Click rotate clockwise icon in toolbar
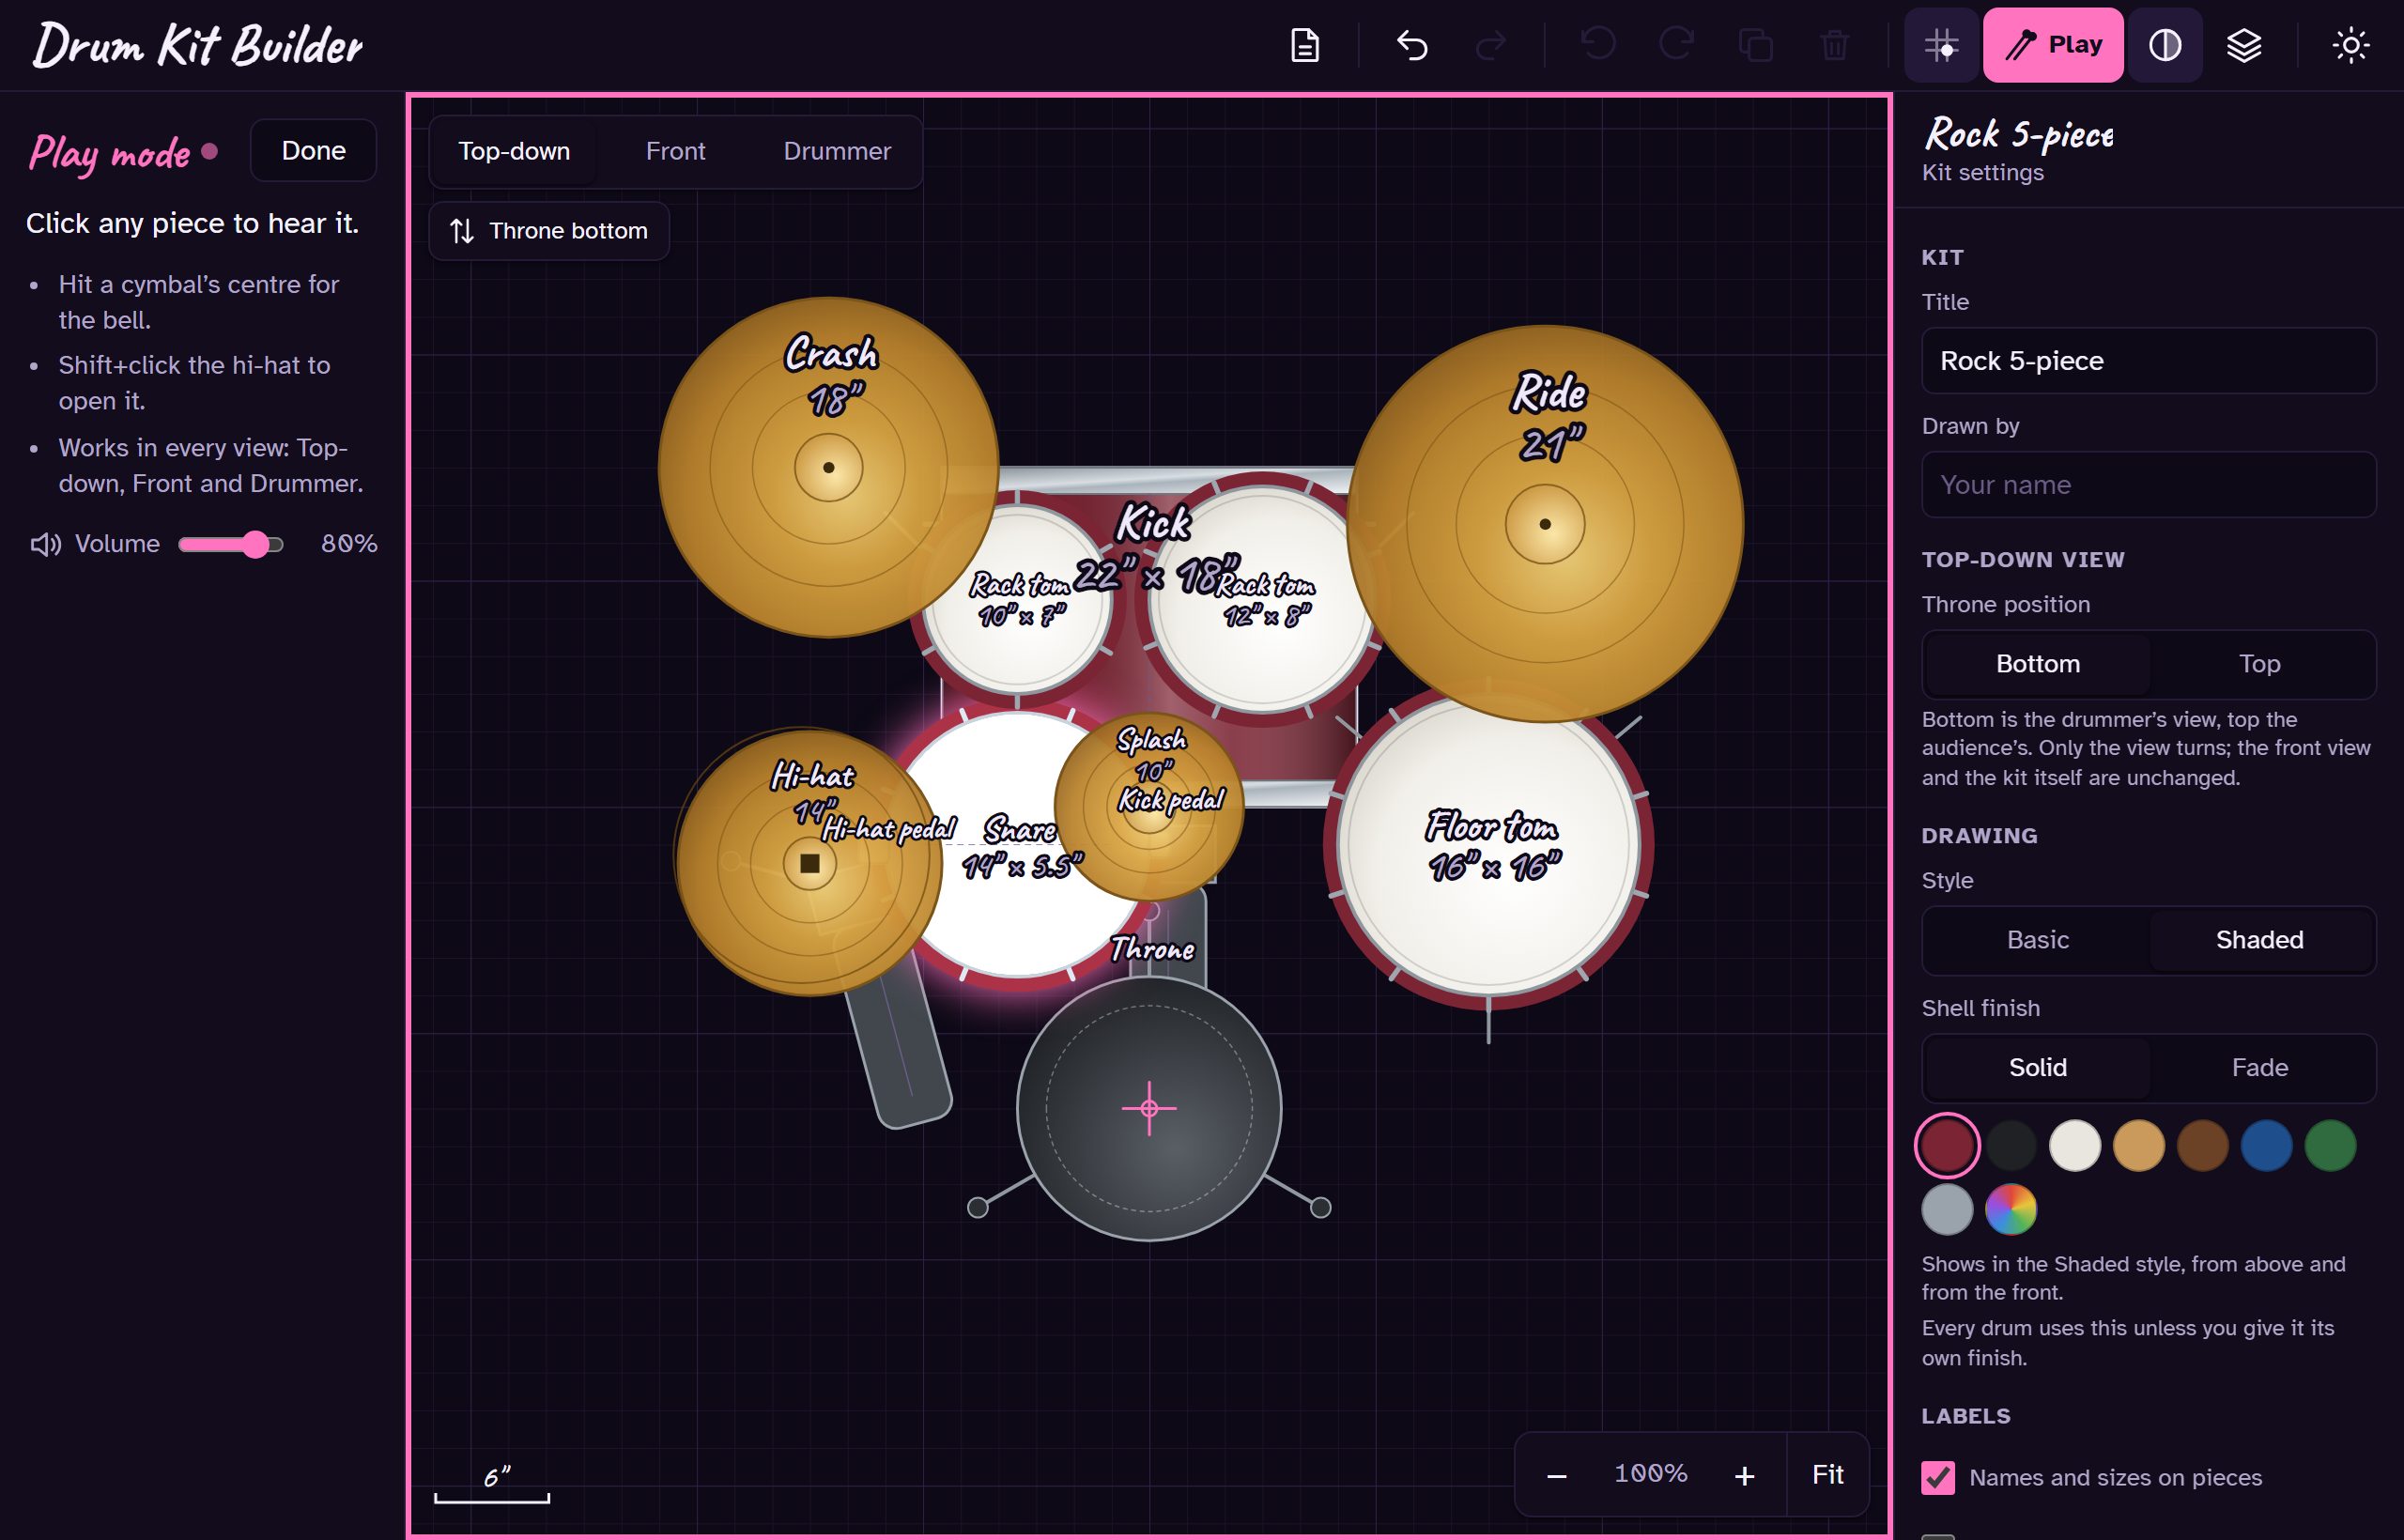Image resolution: width=2404 pixels, height=1540 pixels. click(1676, 45)
